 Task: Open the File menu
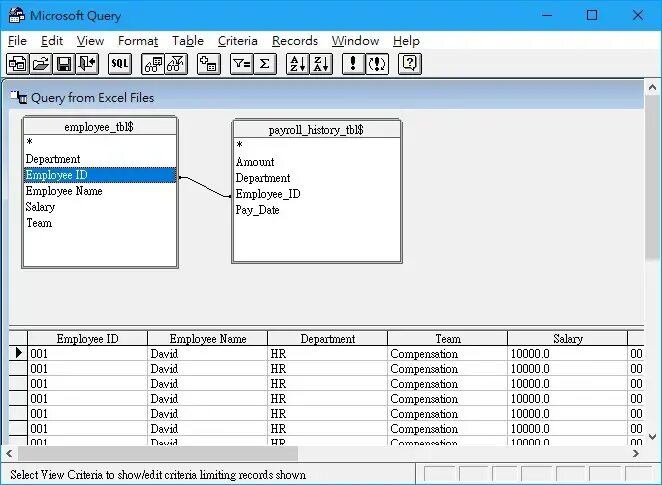pyautogui.click(x=17, y=41)
